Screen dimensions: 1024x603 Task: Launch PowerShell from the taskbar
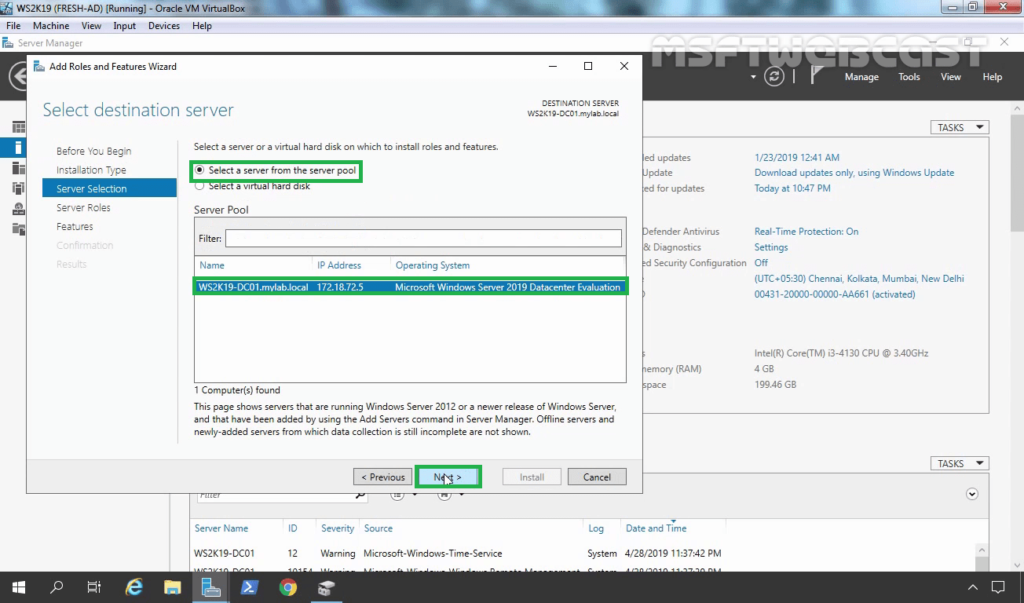(249, 587)
